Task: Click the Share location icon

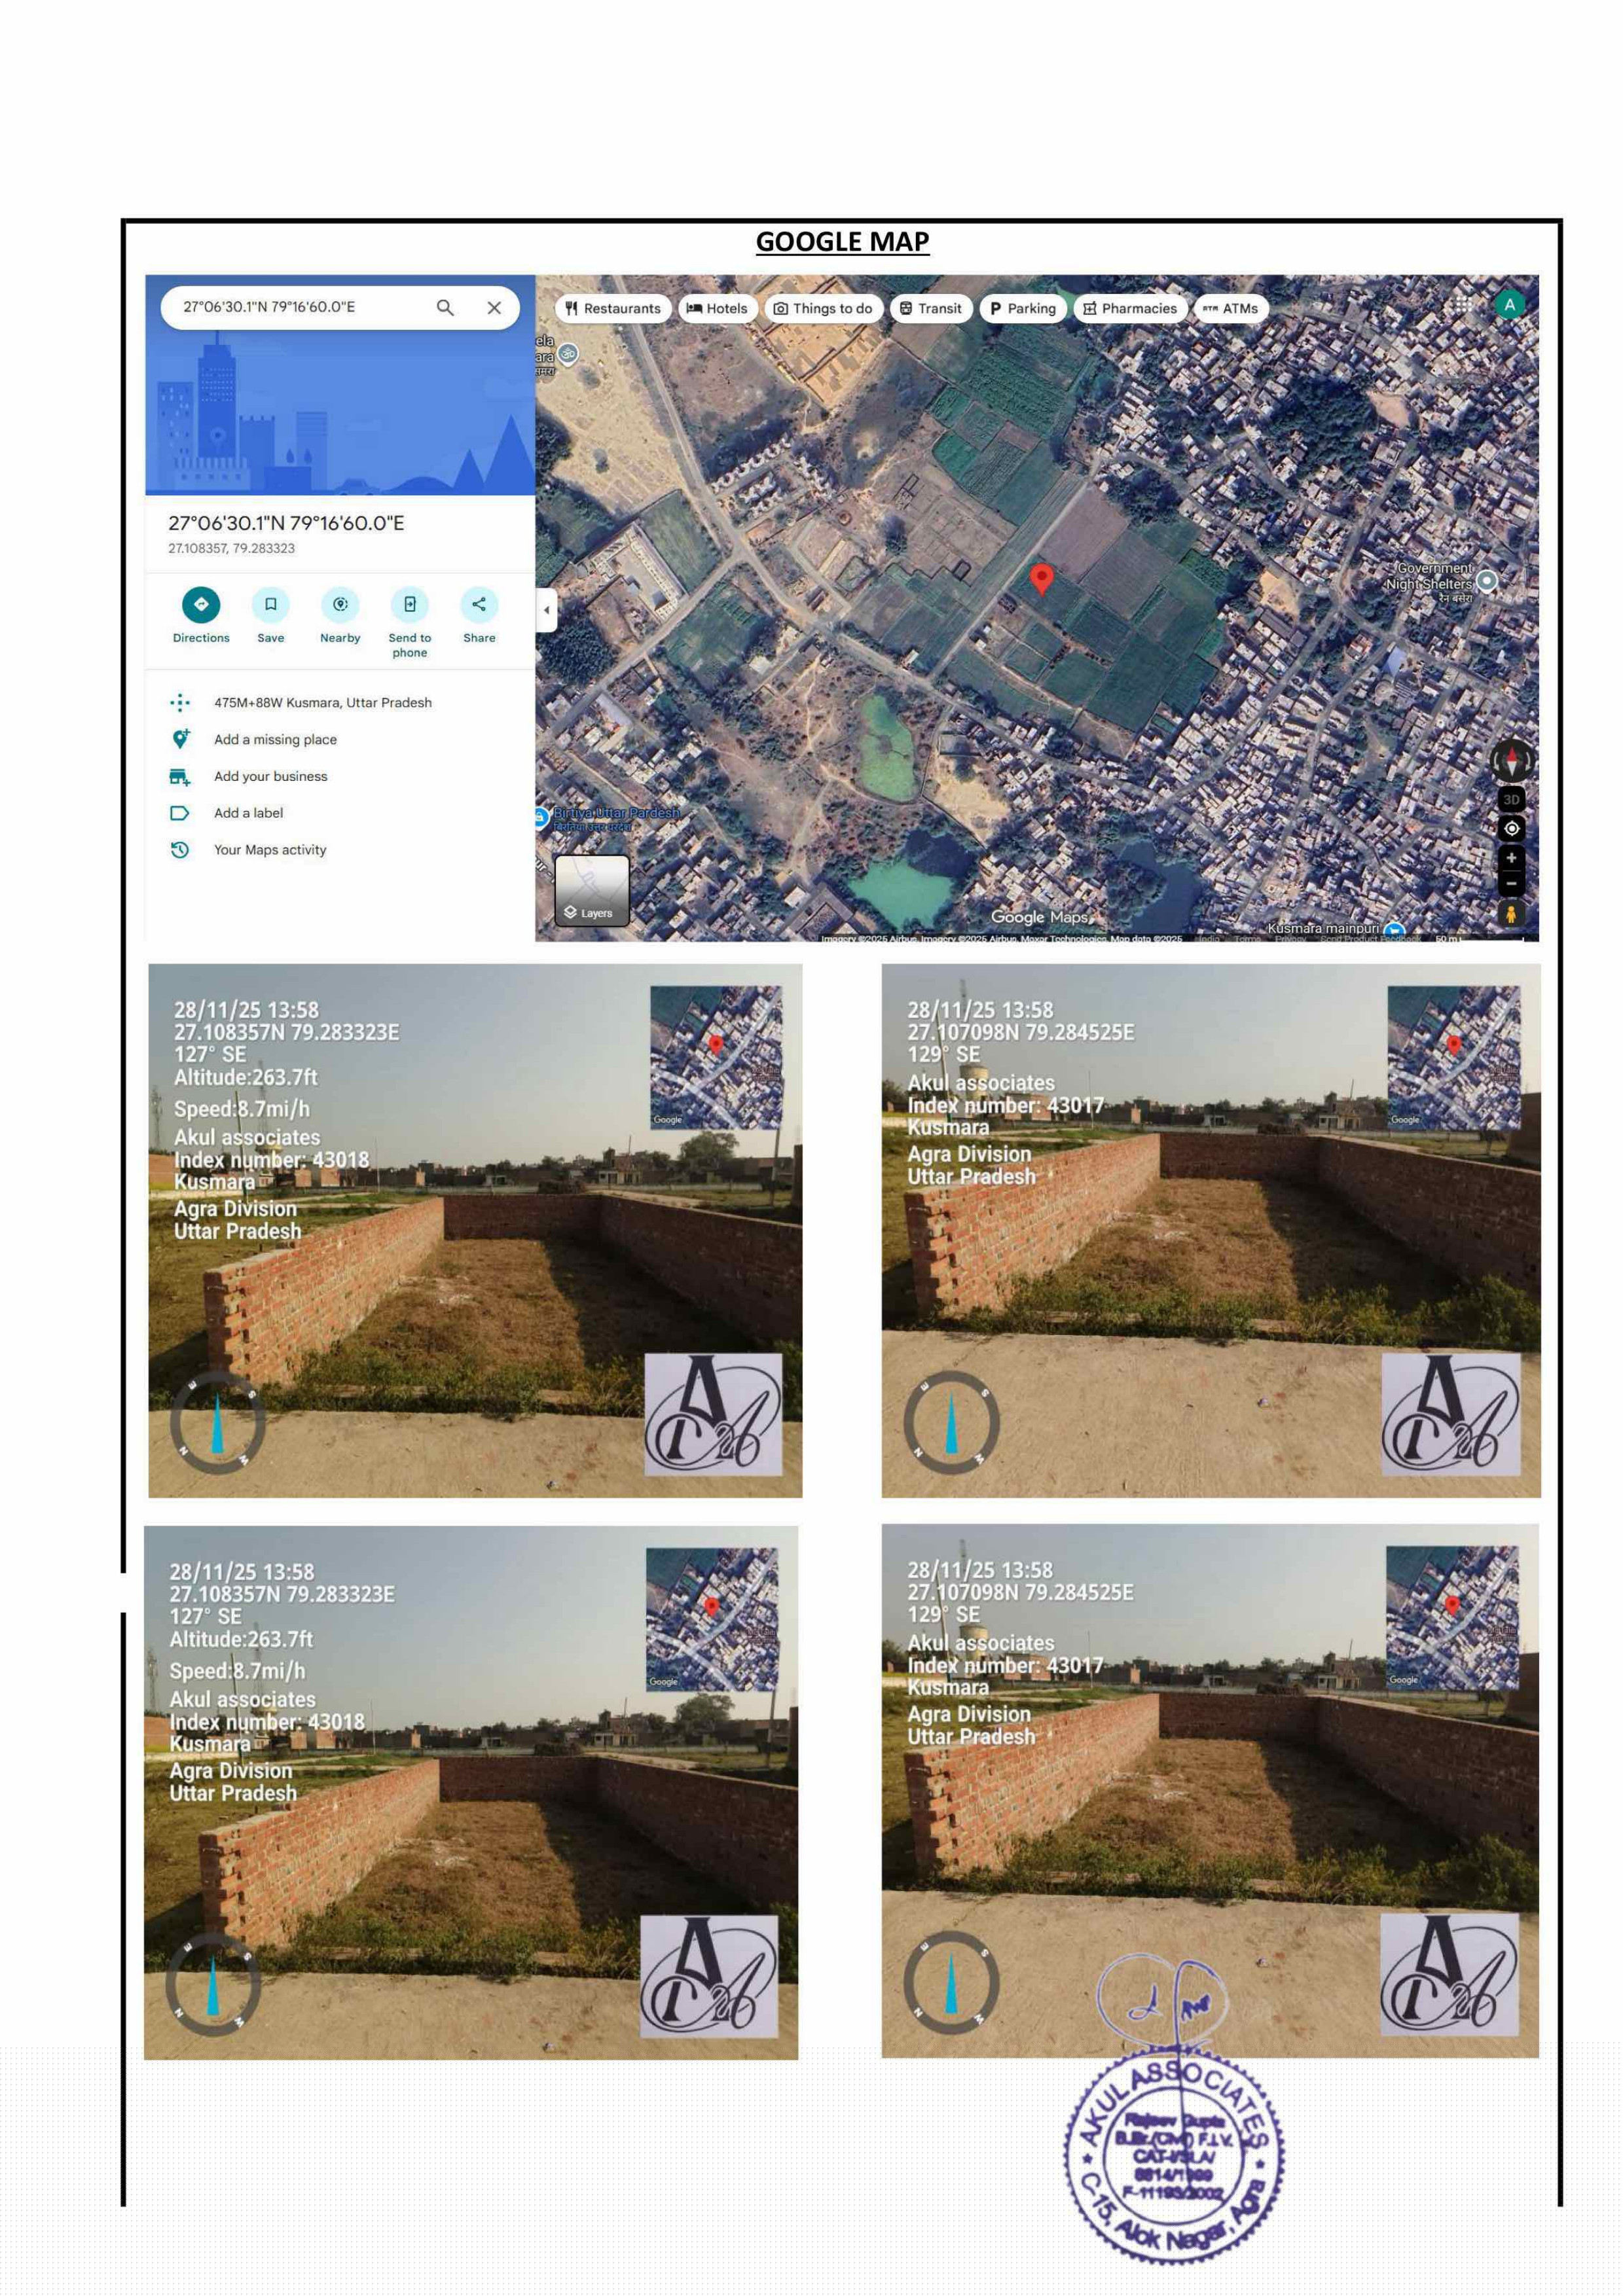Action: point(479,604)
